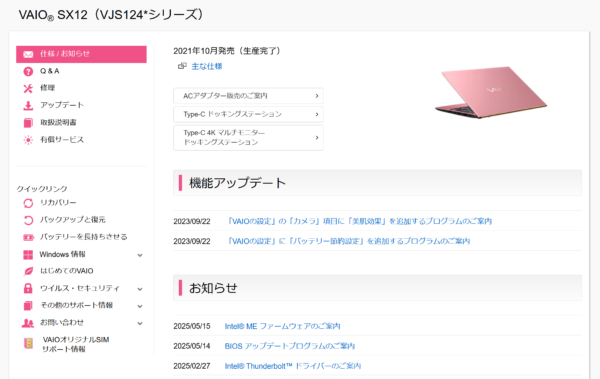
Task: Click the sun icon next to 有償サービス
Action: [x=28, y=140]
